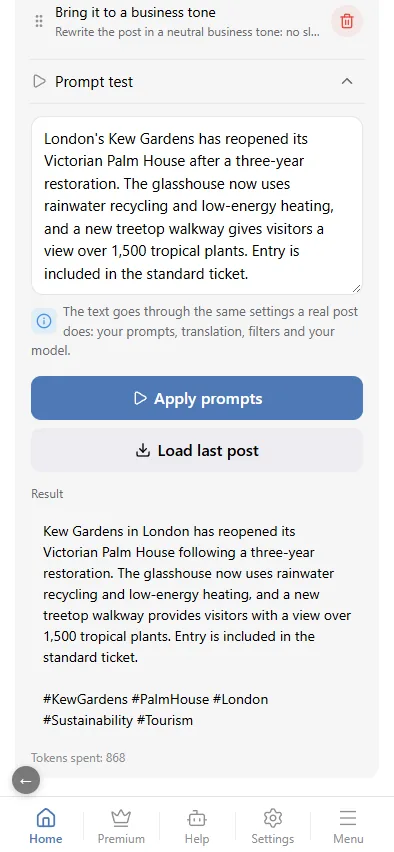Click the play icon beside Prompt test

39,82
